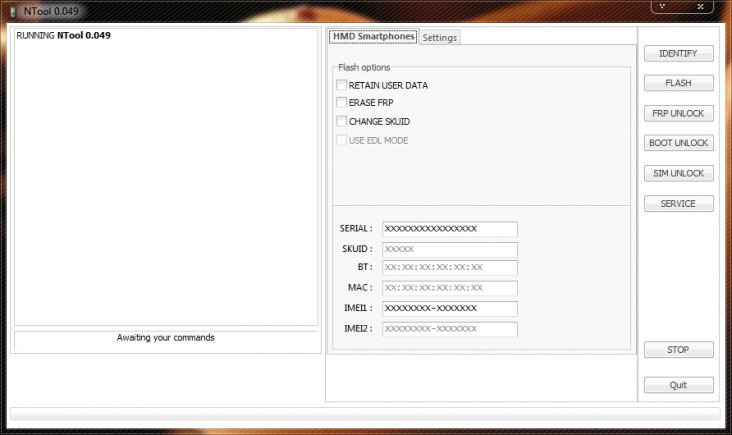
Task: Click the BOOT UNLOCK button
Action: coord(678,143)
